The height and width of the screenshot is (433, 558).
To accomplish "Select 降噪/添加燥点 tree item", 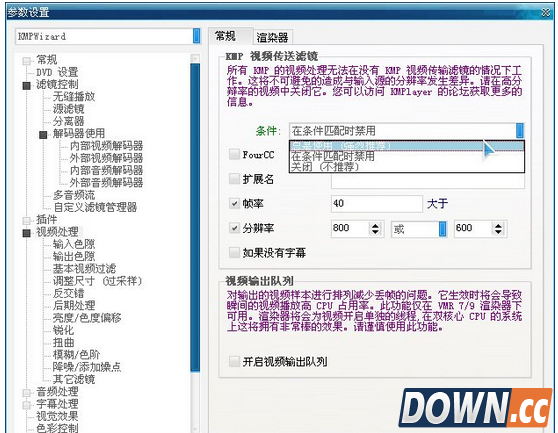I will 87,367.
